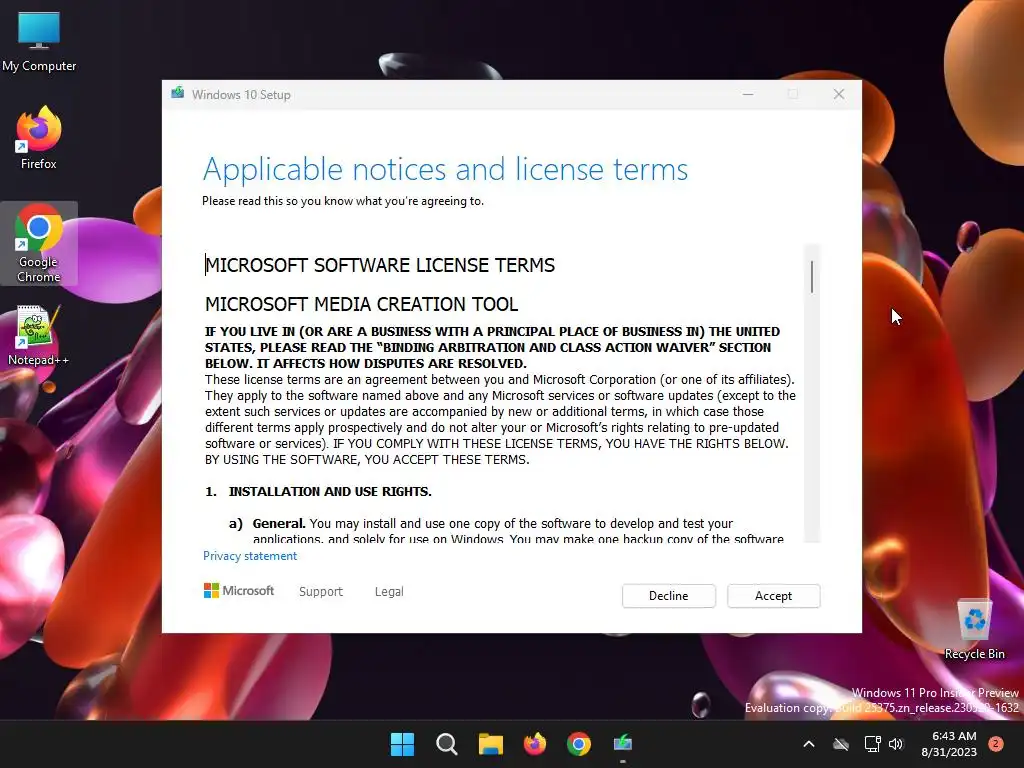Open the notification badge showing 2
The image size is (1024, 768).
tap(996, 744)
